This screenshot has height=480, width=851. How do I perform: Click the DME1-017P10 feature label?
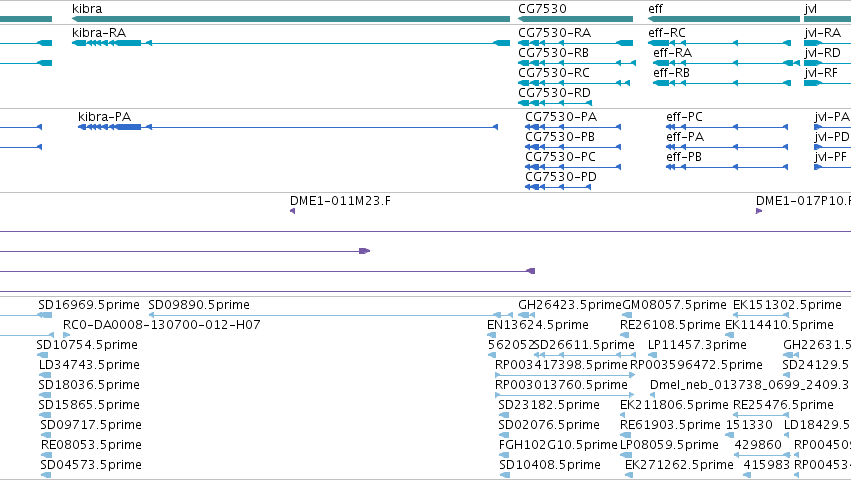[x=803, y=201]
